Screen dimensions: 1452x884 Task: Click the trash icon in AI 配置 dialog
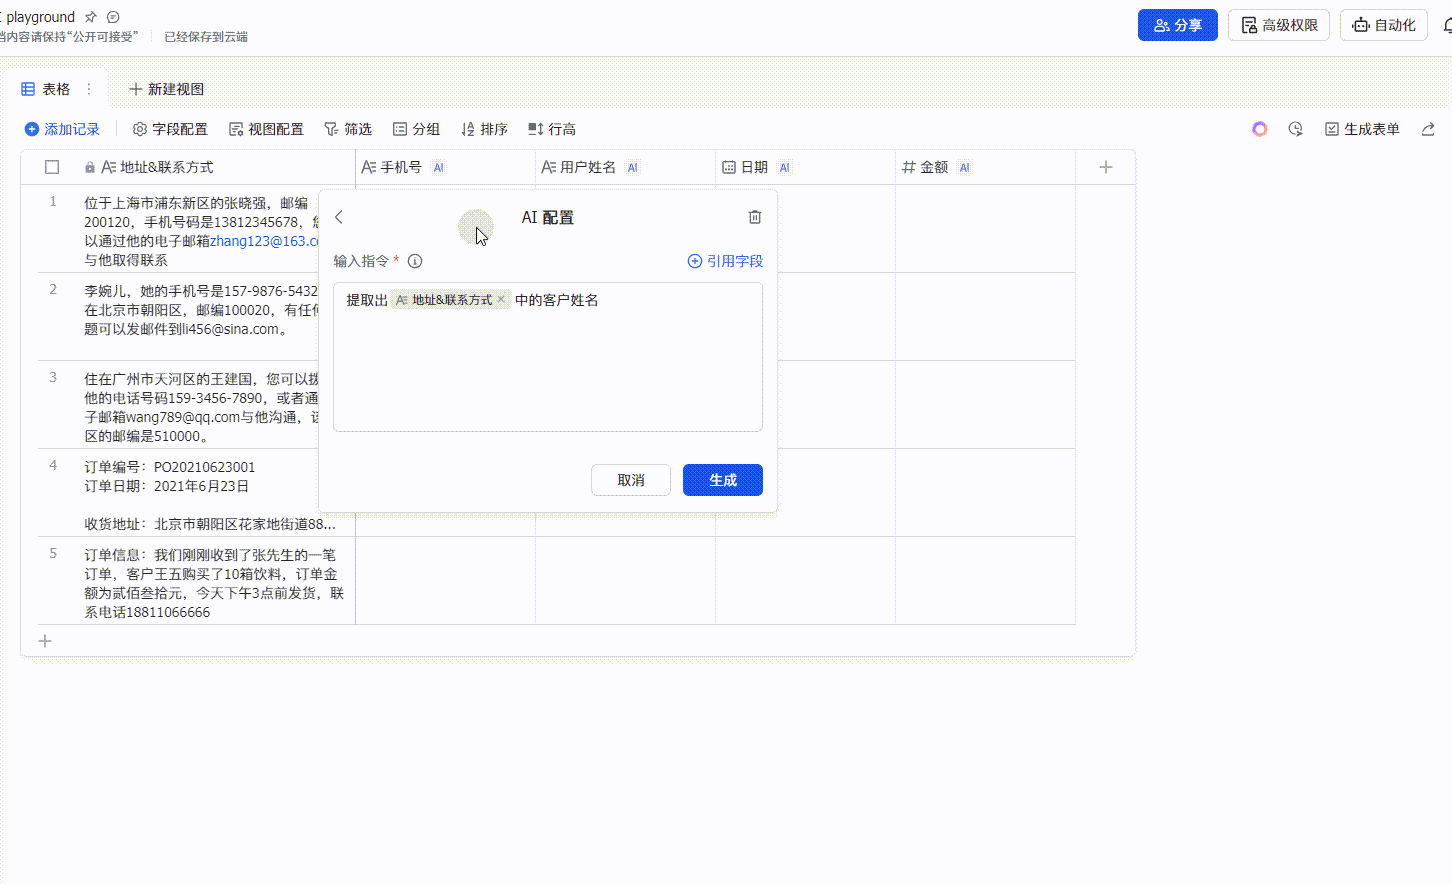coord(755,217)
